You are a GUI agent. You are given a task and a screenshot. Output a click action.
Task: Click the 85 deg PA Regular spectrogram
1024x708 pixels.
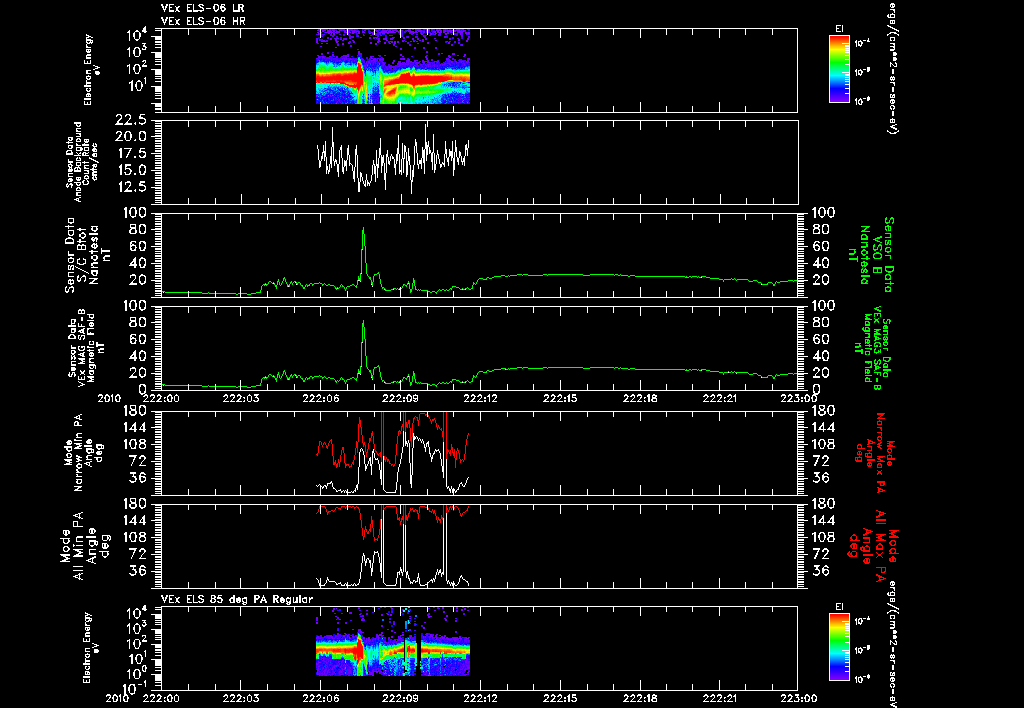[392, 641]
